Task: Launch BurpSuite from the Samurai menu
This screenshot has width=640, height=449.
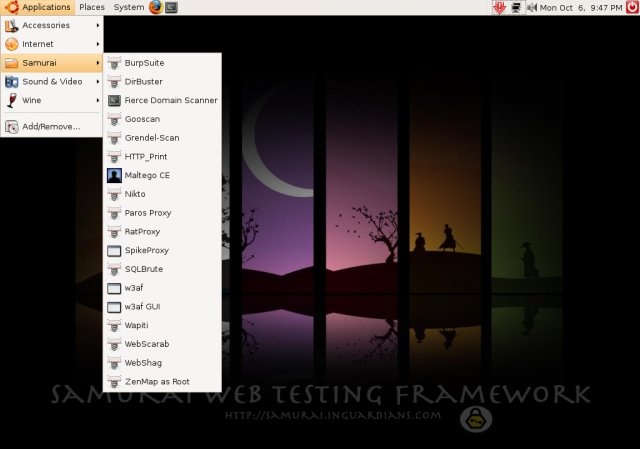Action: [x=162, y=63]
